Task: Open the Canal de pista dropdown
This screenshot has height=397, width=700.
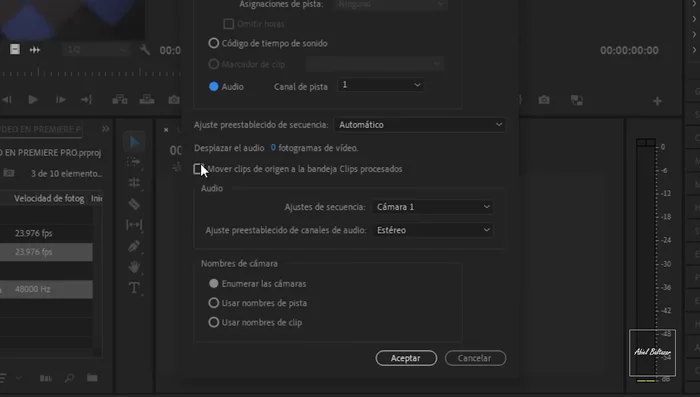Action: (380, 85)
